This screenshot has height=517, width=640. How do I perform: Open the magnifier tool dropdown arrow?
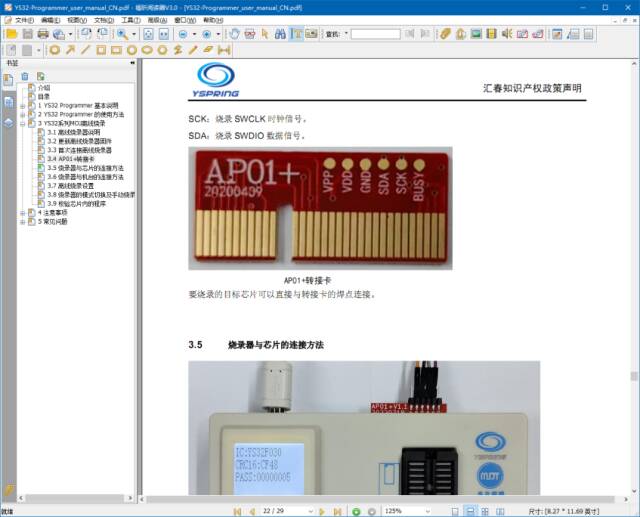pyautogui.click(x=134, y=34)
